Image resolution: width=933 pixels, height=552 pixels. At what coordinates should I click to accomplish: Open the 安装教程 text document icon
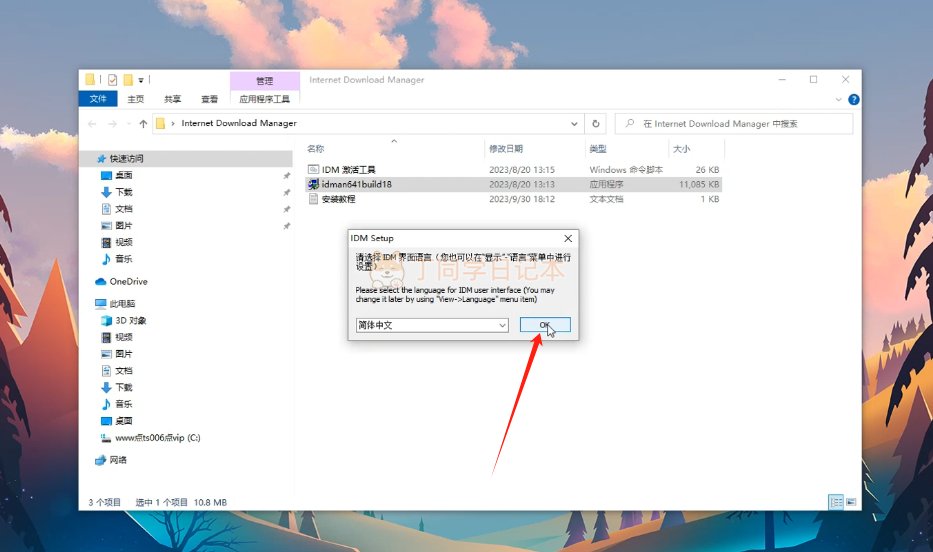[313, 199]
